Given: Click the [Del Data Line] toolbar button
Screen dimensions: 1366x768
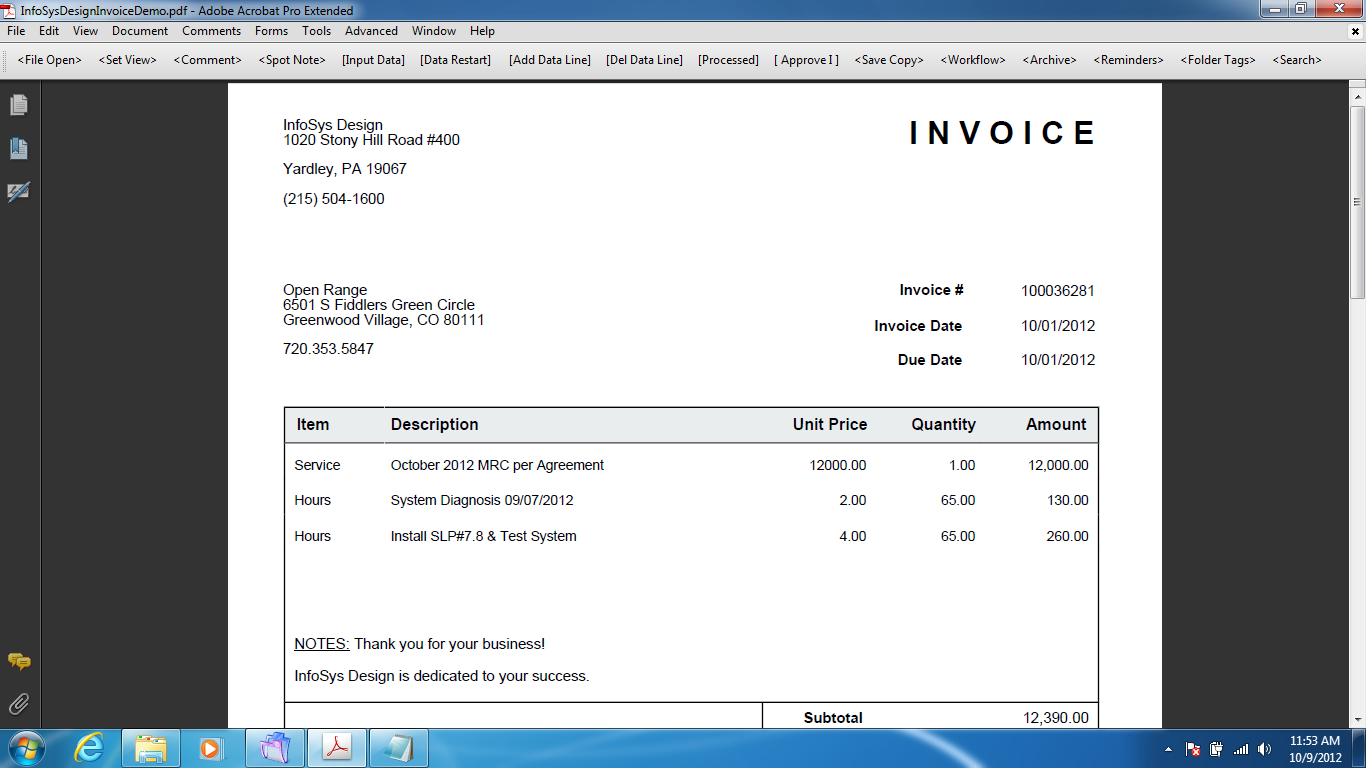Looking at the screenshot, I should [x=645, y=60].
